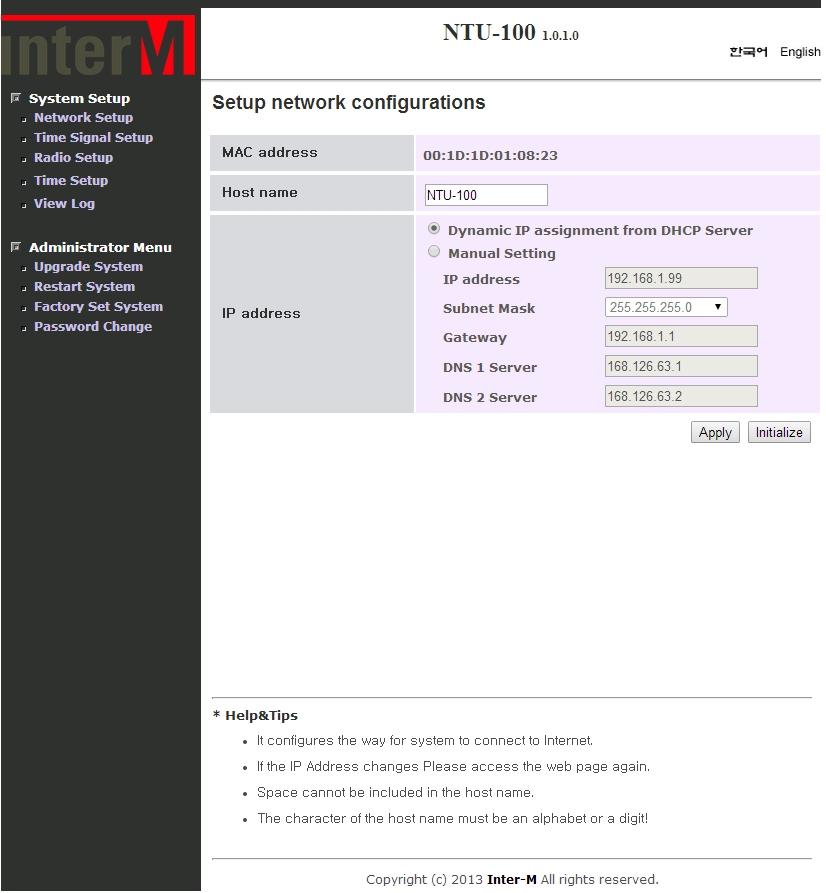The width and height of the screenshot is (826, 893).
Task: Click the tip about host name spaces
Action: tap(395, 792)
